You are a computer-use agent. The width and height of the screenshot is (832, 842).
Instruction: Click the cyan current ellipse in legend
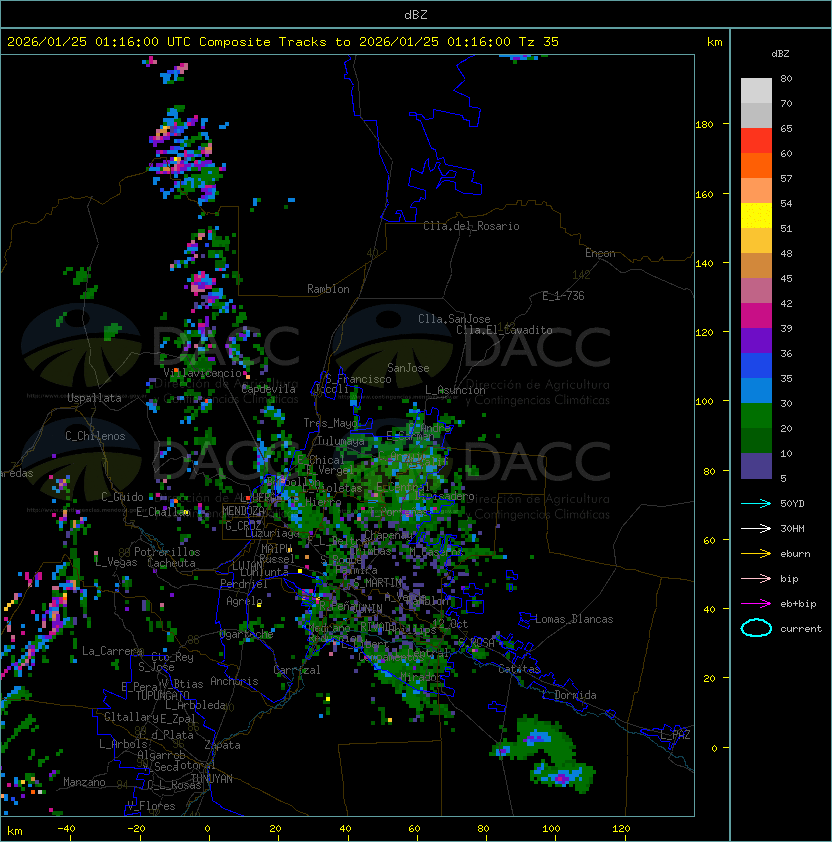(756, 628)
